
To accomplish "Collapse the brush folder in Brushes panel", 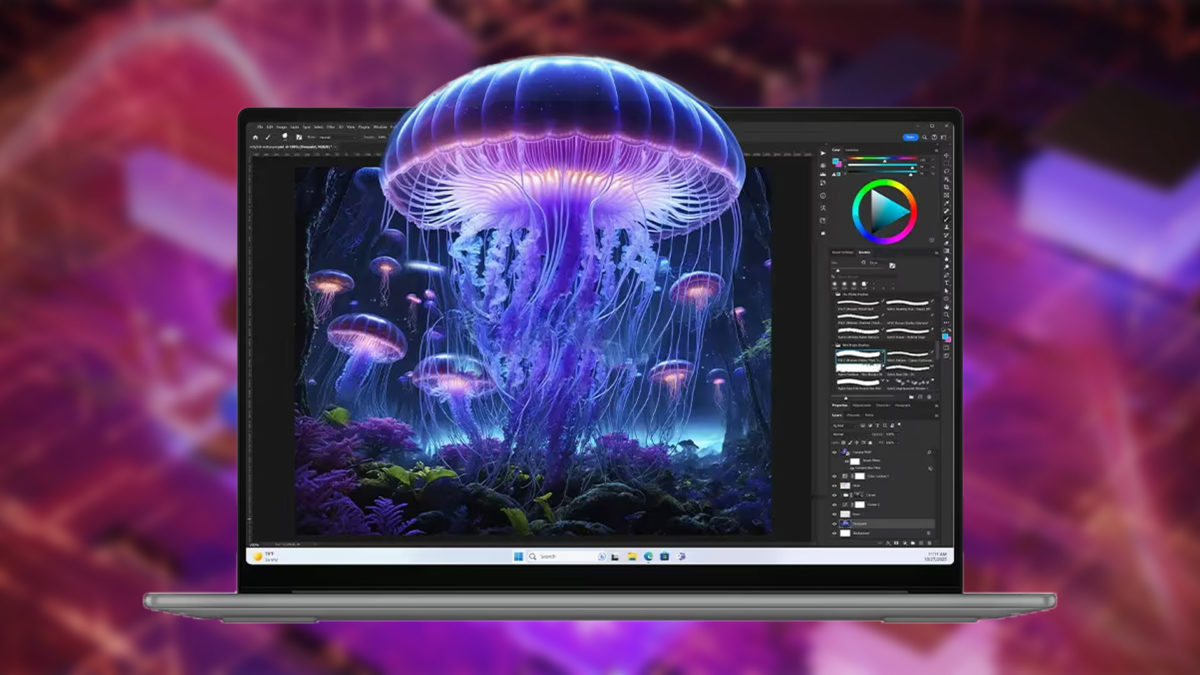I will click(x=835, y=295).
